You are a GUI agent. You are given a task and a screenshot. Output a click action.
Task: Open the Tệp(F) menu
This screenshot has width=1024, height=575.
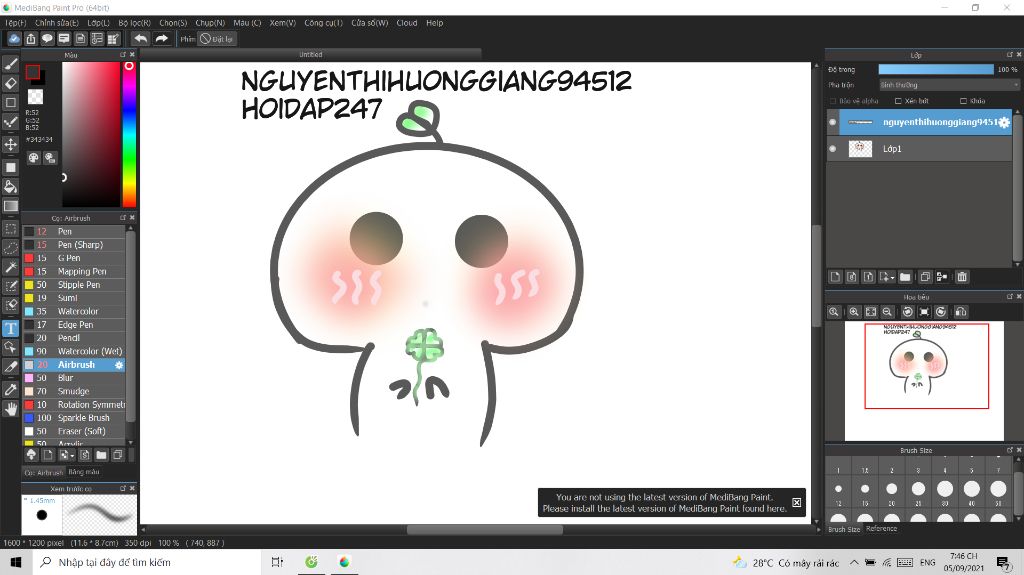point(15,23)
